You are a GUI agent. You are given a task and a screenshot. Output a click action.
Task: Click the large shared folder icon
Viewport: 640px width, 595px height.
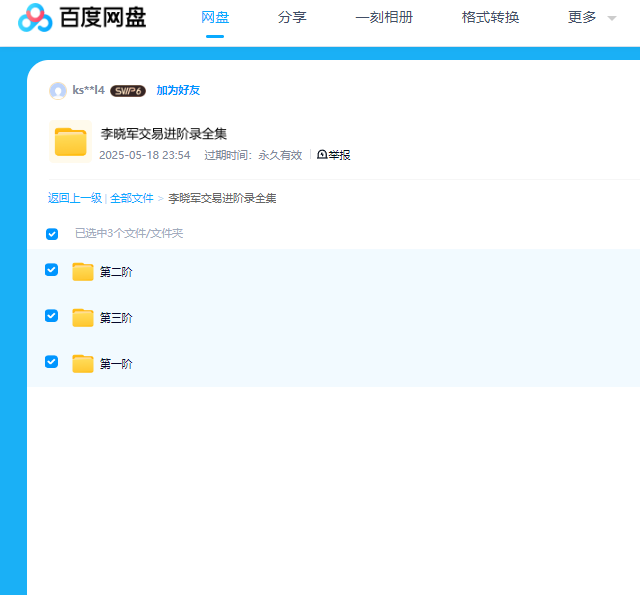[70, 141]
